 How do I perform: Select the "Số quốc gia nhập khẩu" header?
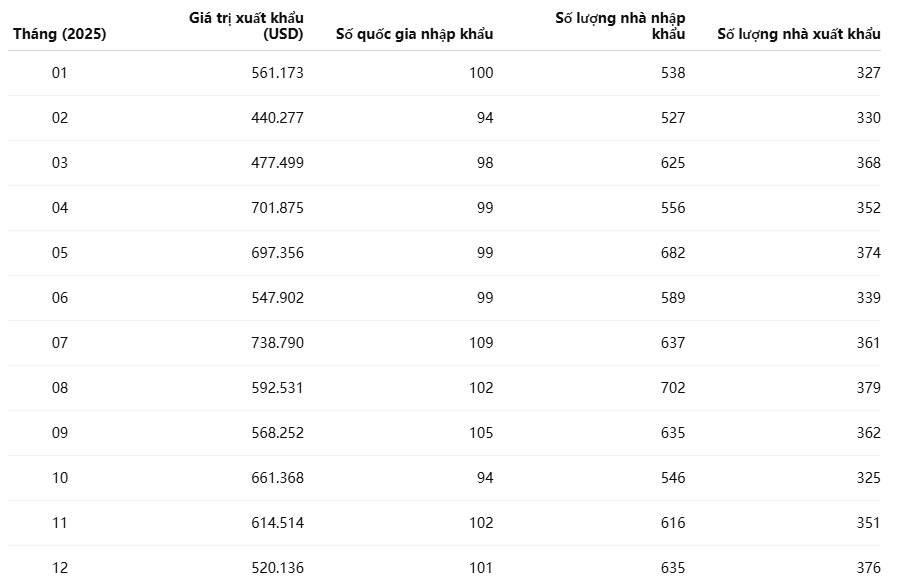[x=414, y=34]
